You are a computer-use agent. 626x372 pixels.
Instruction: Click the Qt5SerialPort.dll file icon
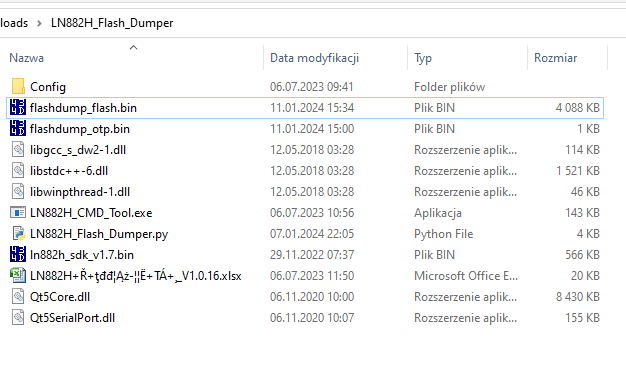click(18, 318)
